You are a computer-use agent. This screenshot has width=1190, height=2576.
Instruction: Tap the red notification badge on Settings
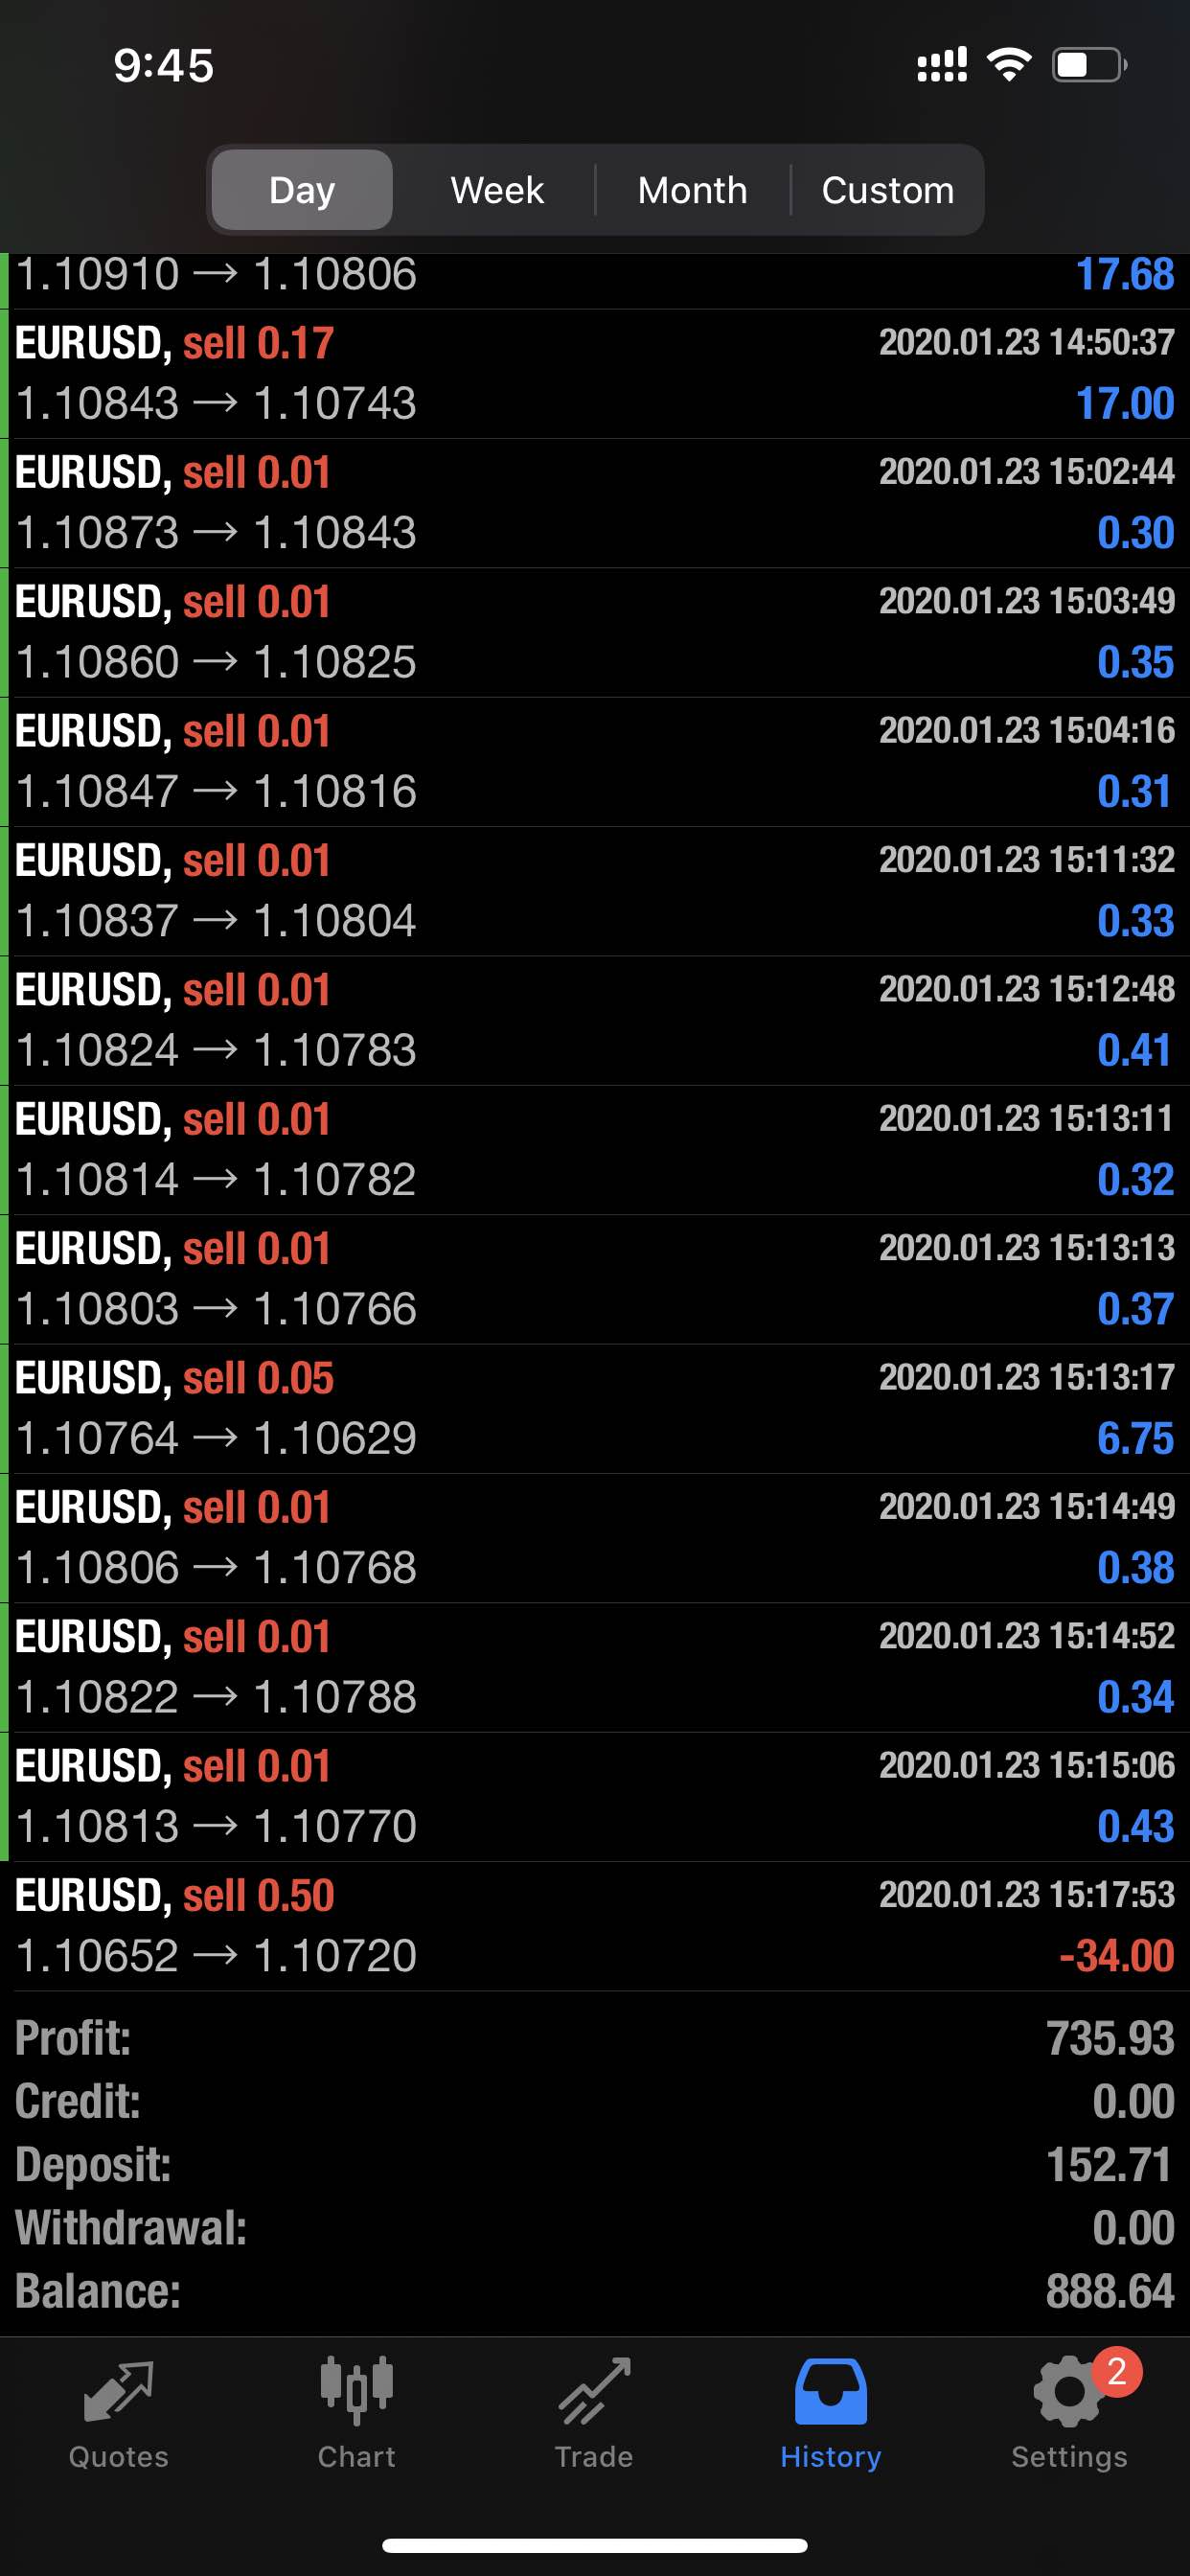1117,2371
